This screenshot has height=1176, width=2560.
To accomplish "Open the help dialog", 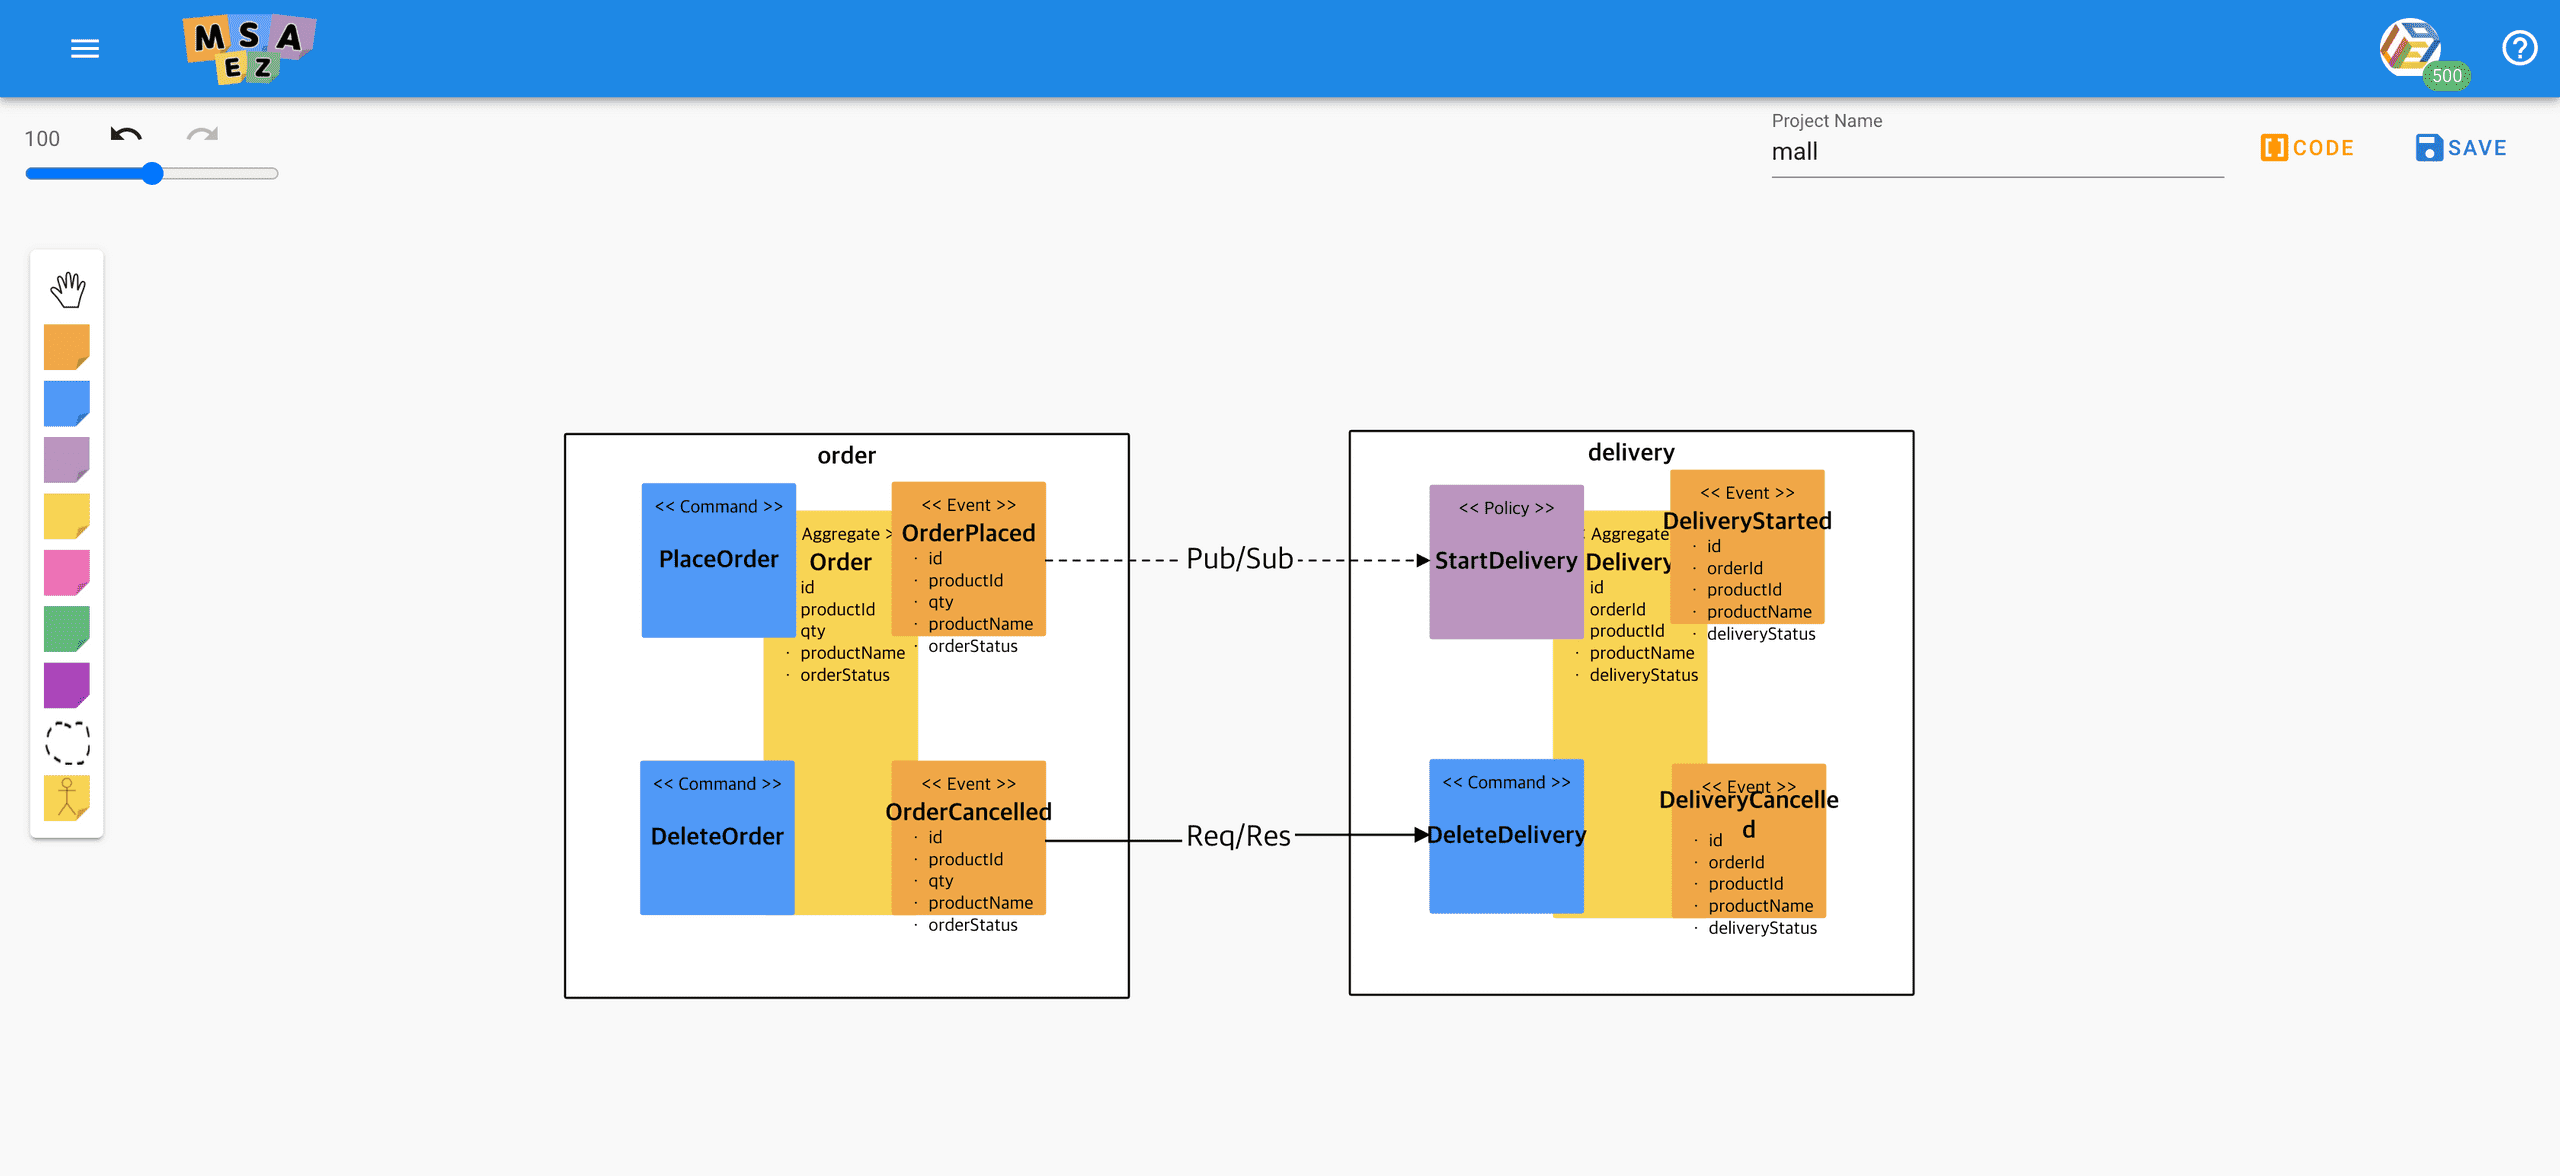I will point(2518,47).
